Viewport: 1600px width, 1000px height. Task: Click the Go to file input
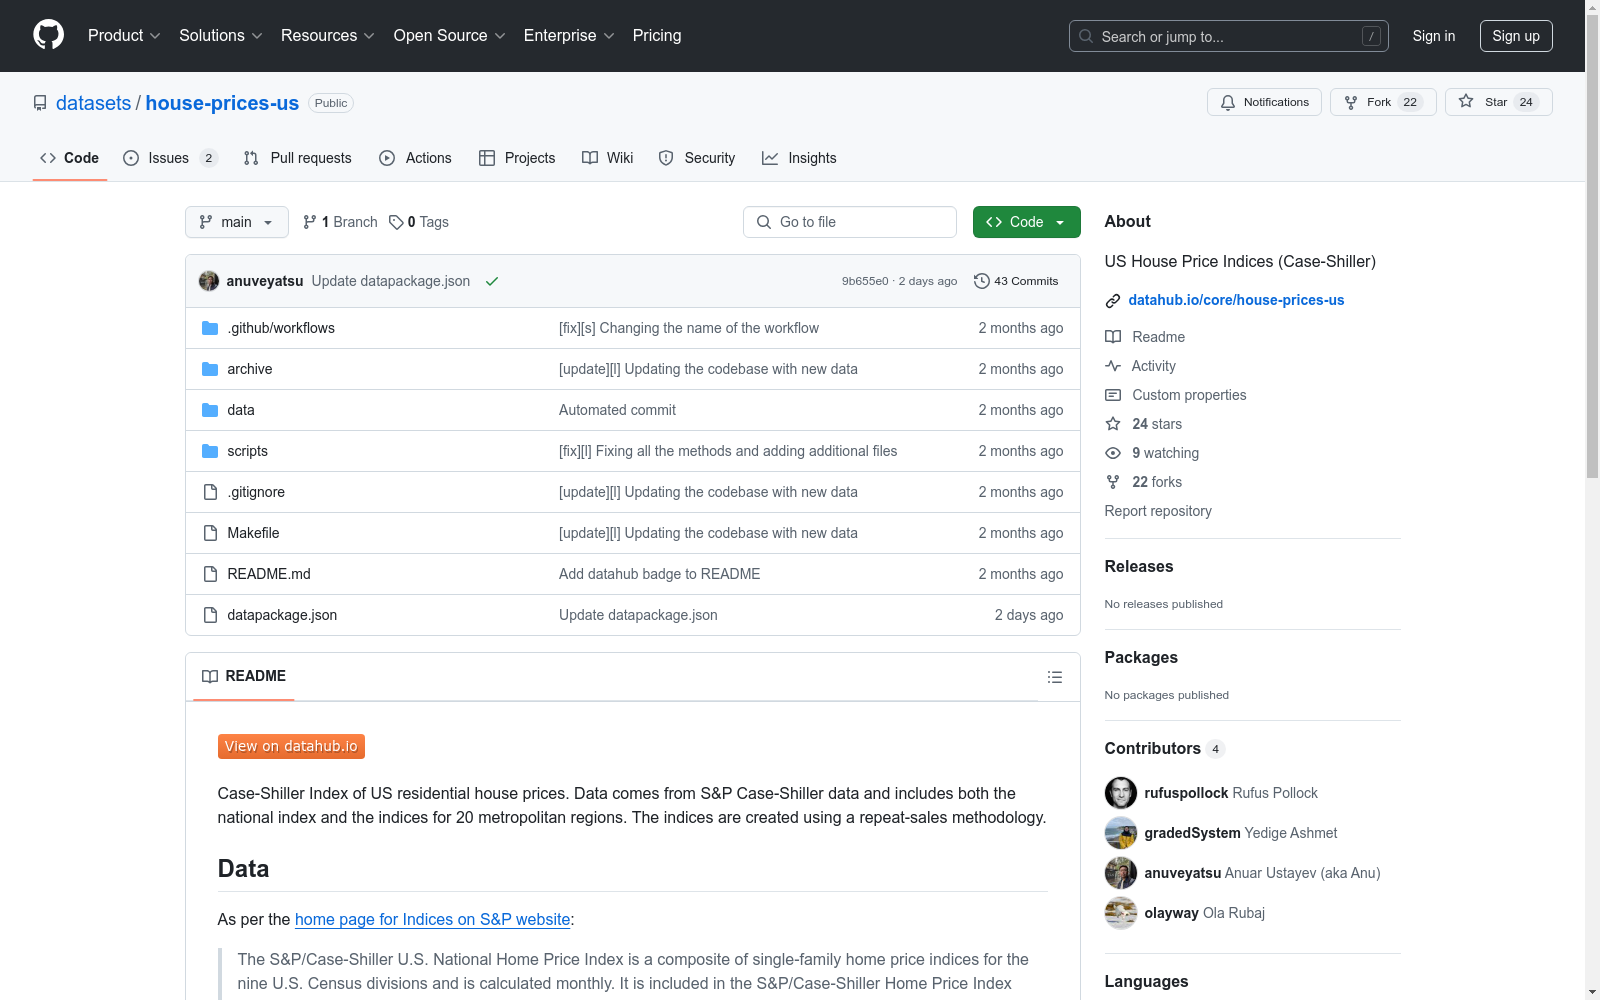[850, 222]
